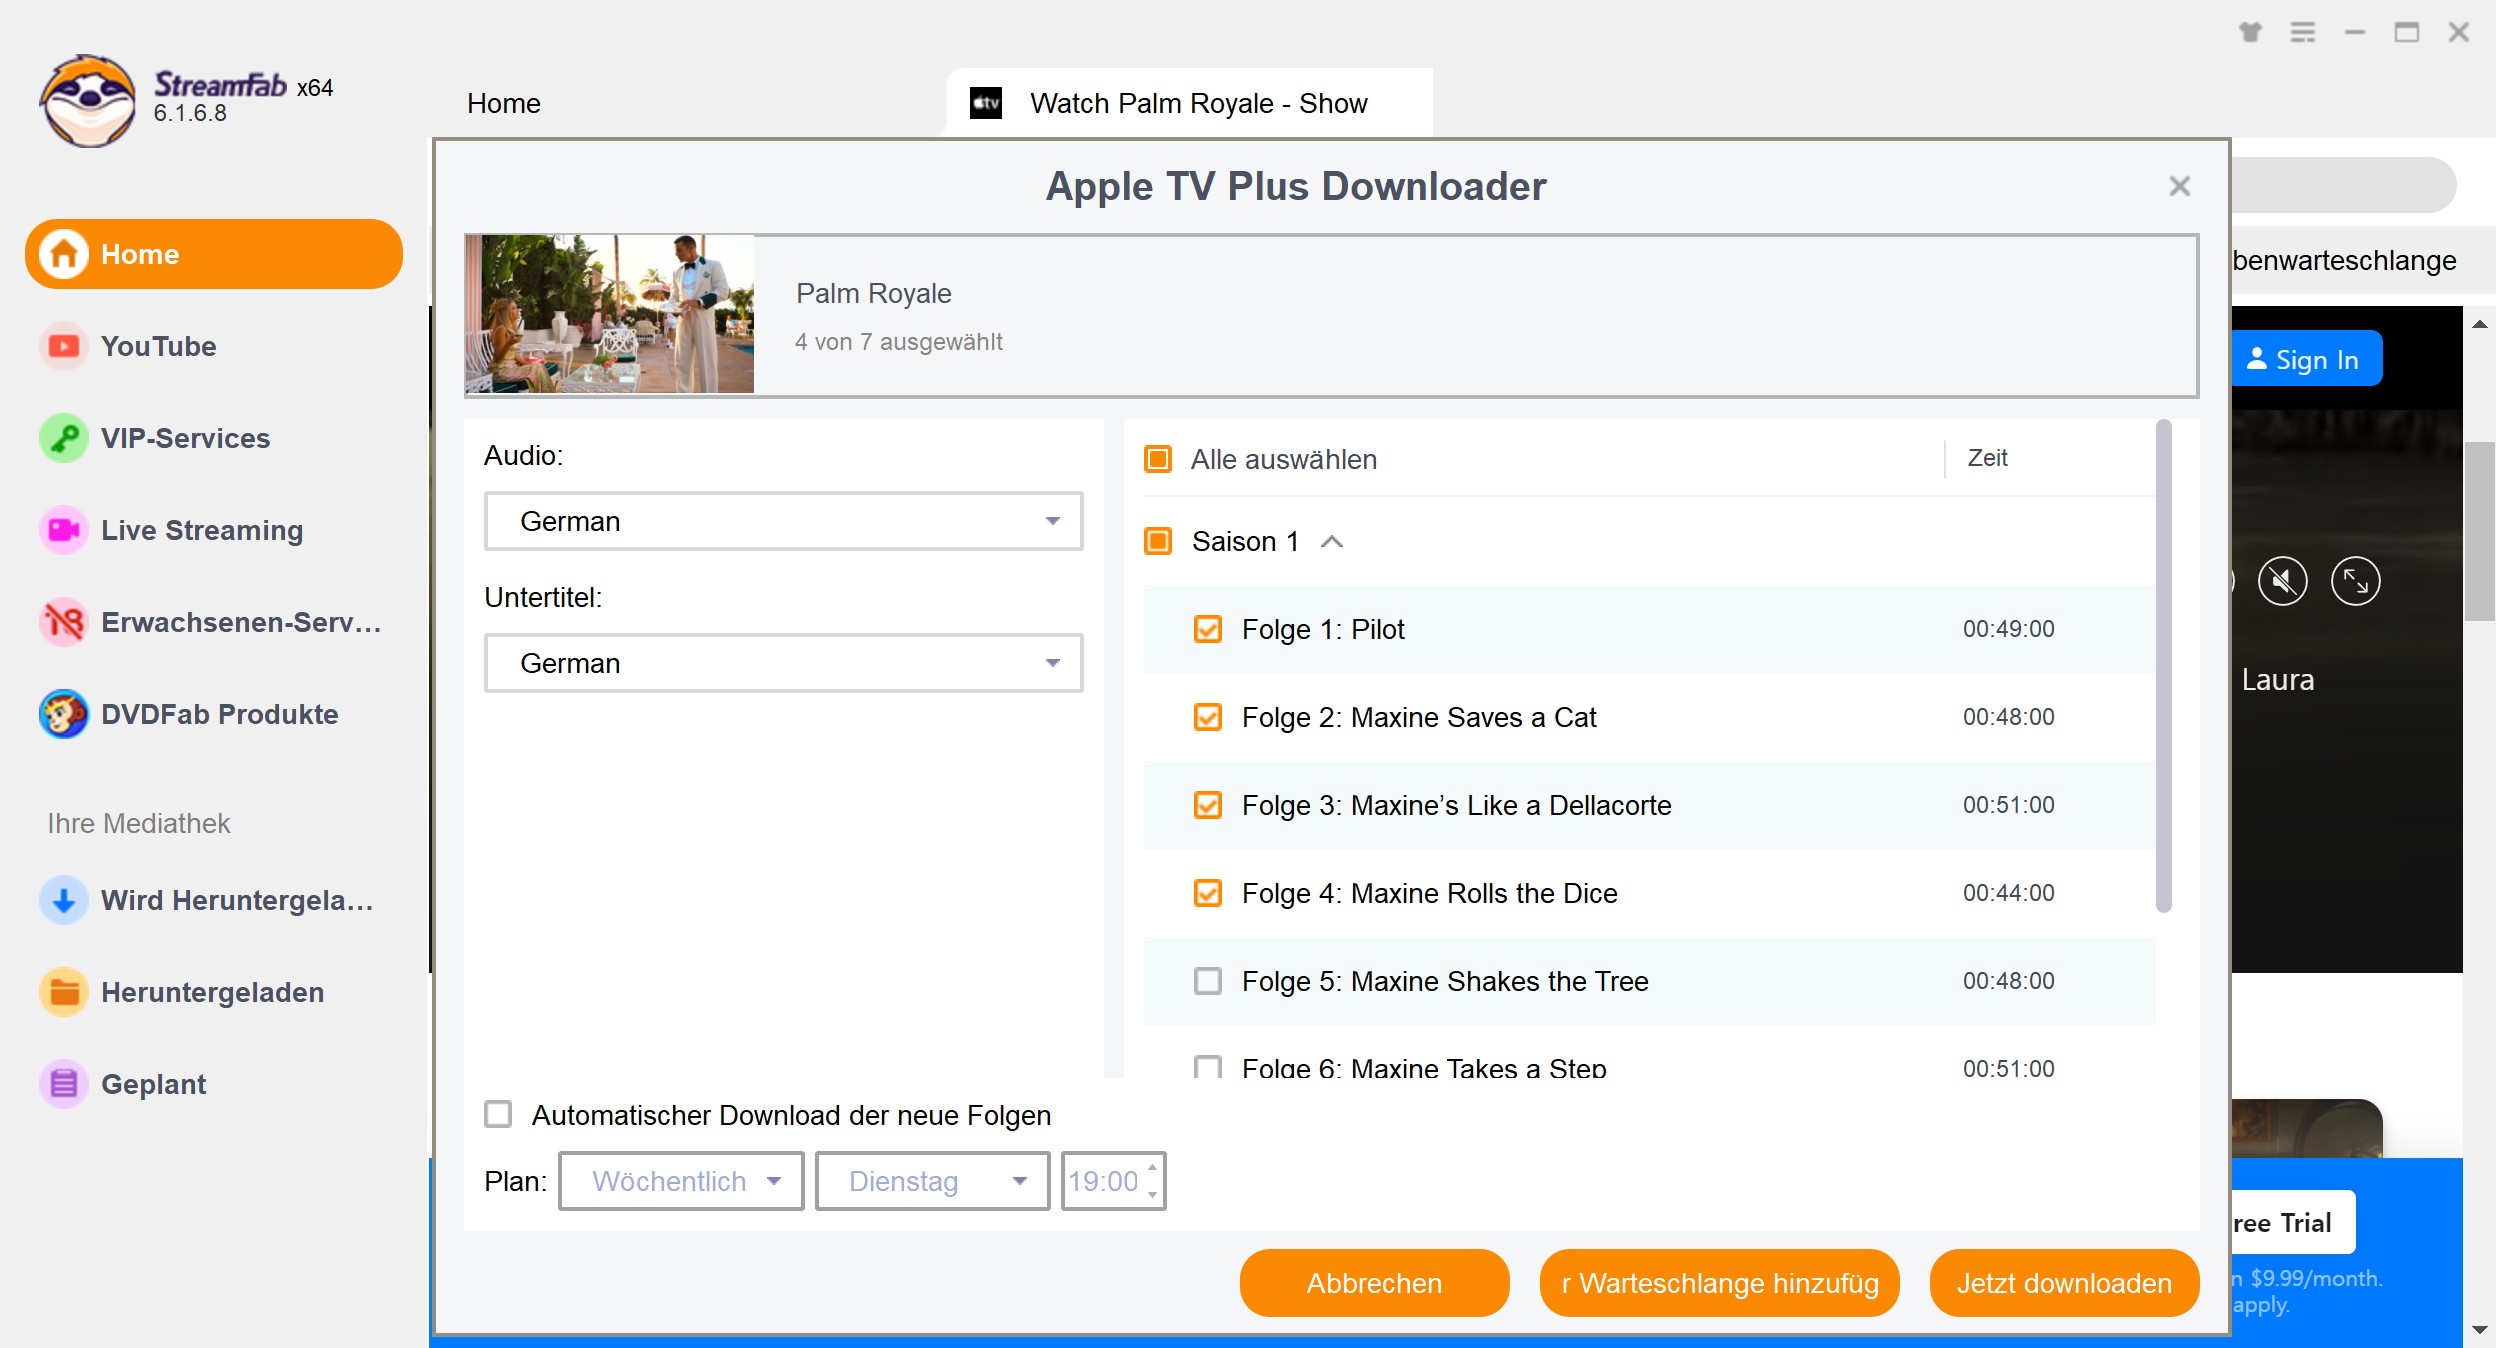Check Folge 5: Maxine Shakes the Tree

click(x=1208, y=981)
